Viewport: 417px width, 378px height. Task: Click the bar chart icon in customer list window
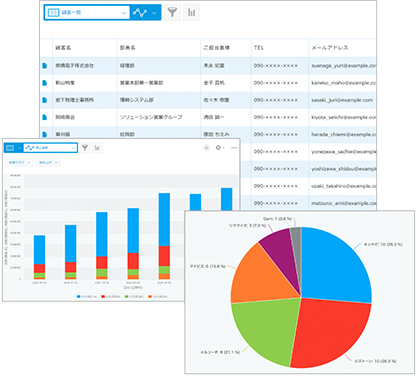point(191,13)
